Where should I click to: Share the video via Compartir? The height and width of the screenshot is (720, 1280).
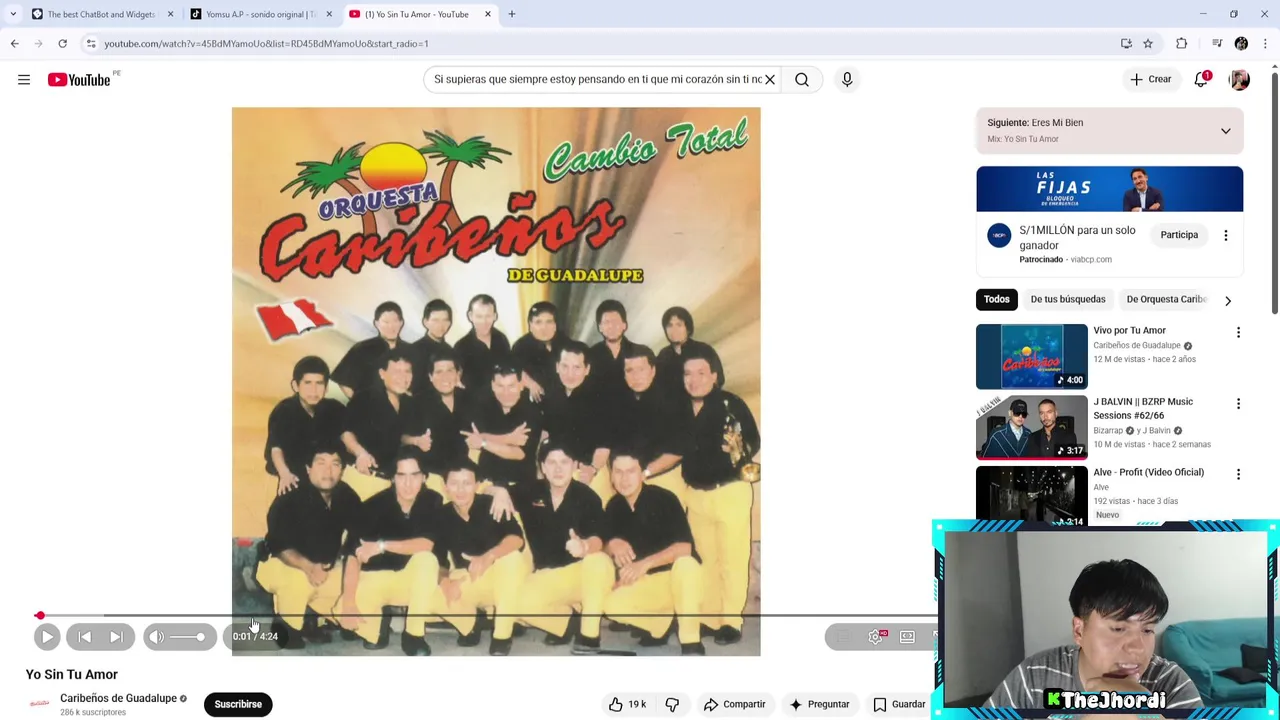(735, 704)
